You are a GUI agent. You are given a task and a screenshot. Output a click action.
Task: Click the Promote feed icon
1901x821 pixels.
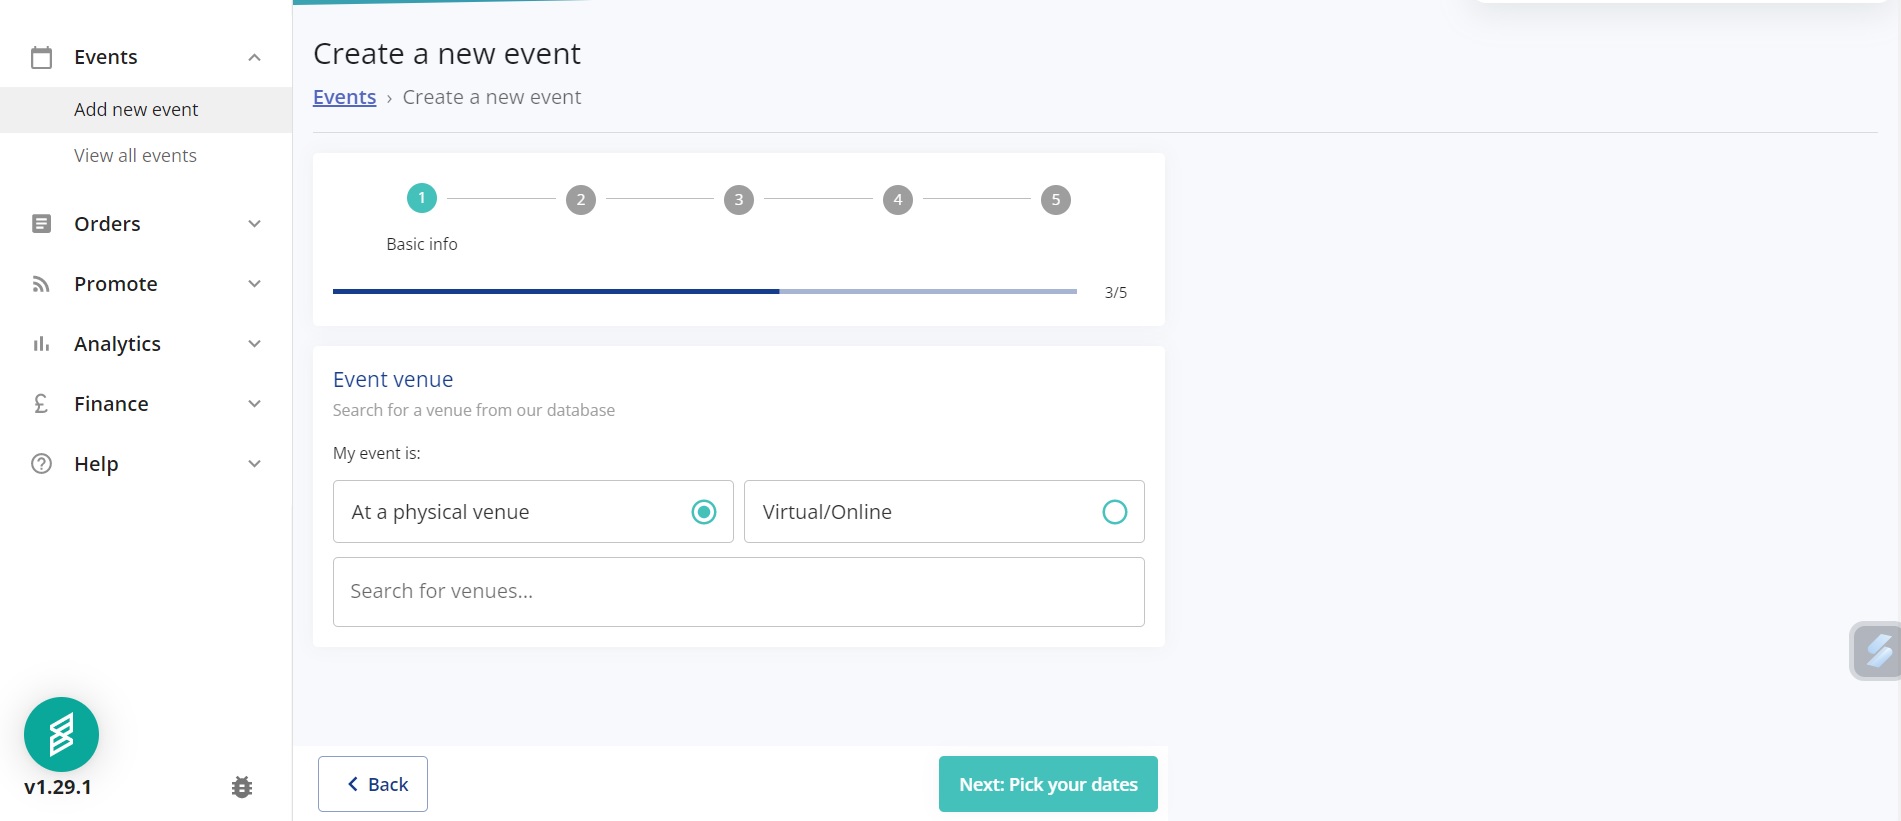tap(41, 284)
